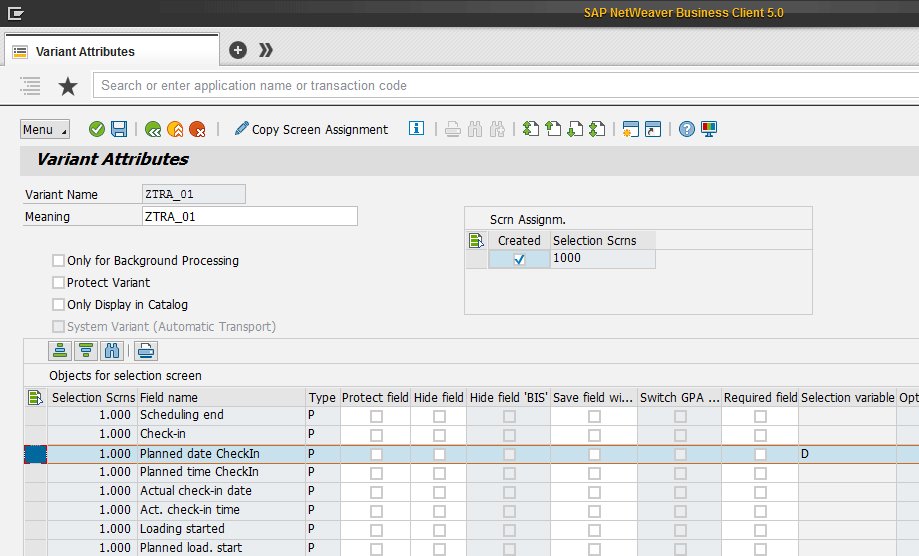Click the Find binoculars icon in the main toolbar
The width and height of the screenshot is (919, 556).
point(475,129)
